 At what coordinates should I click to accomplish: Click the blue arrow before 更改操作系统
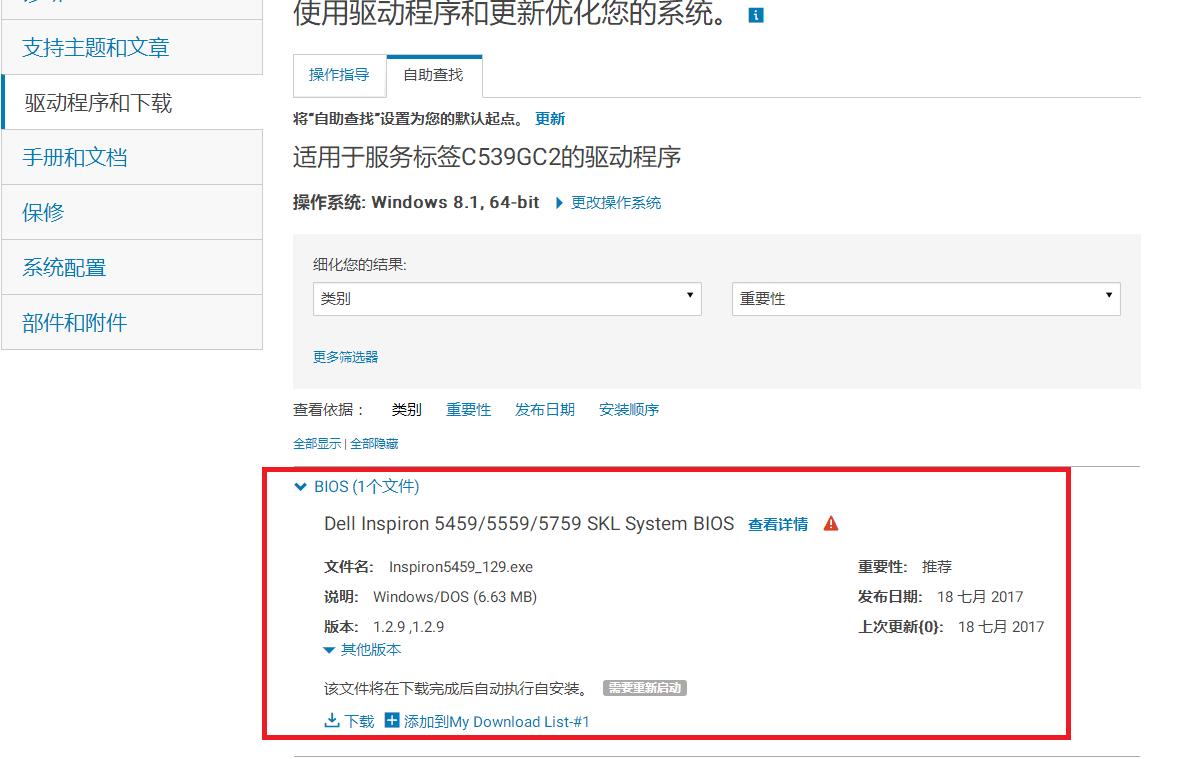(x=558, y=203)
